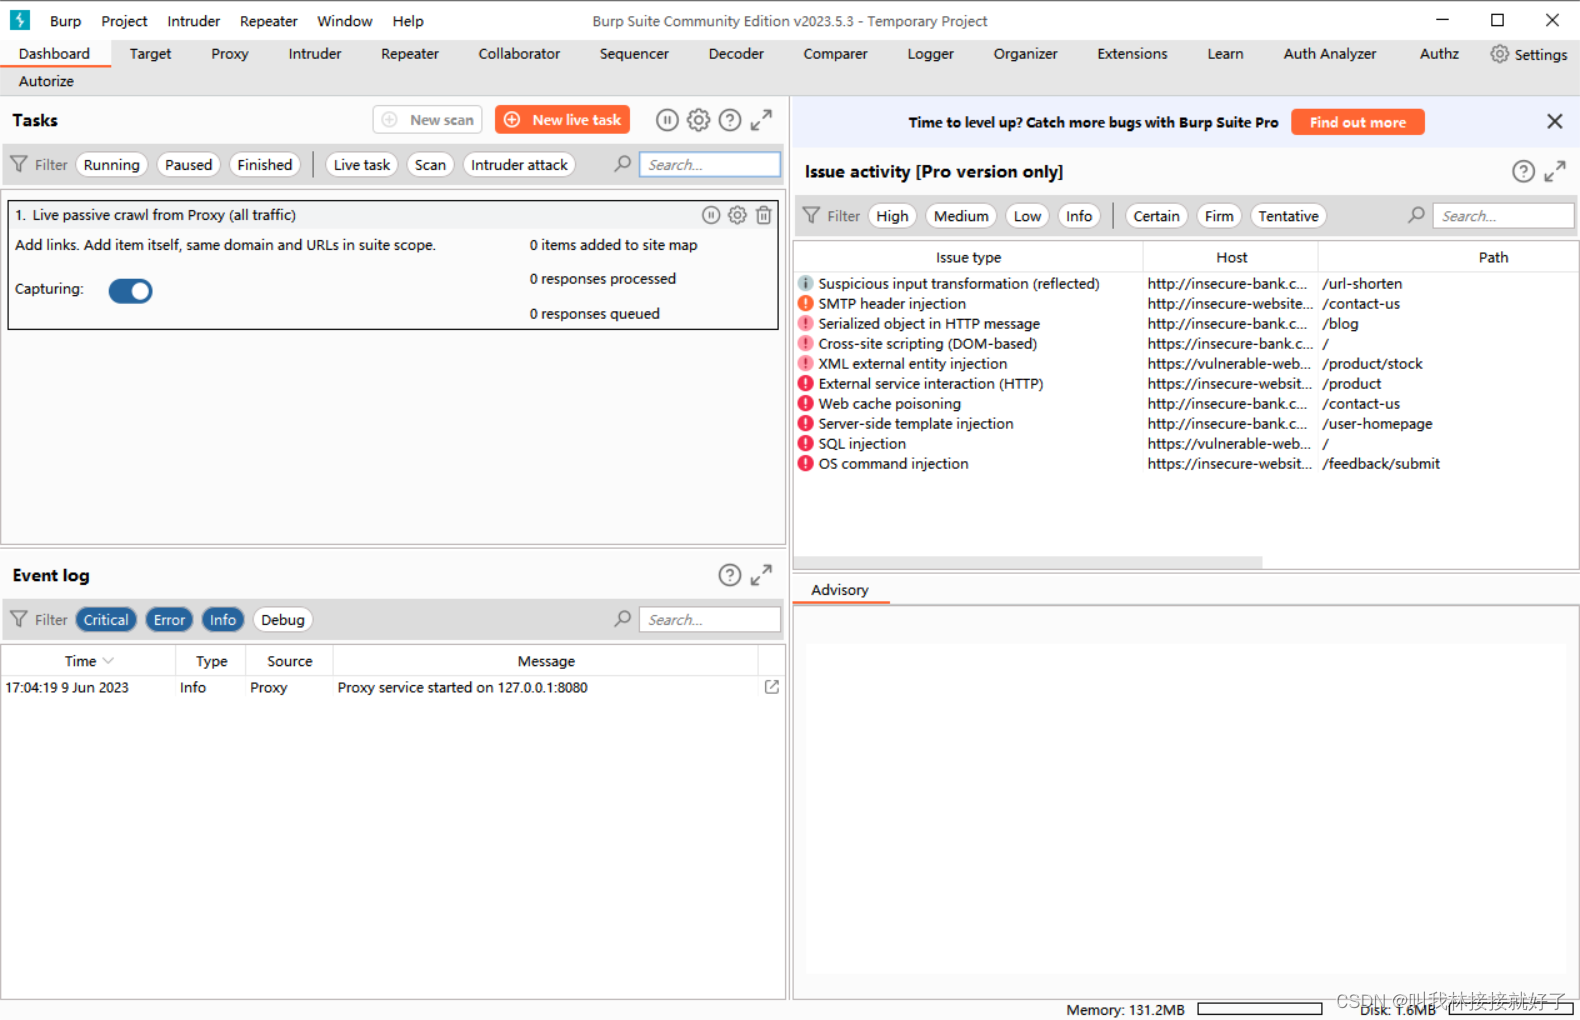Image resolution: width=1580 pixels, height=1020 pixels.
Task: Toggle the Tentative confidence filter
Action: (1288, 216)
